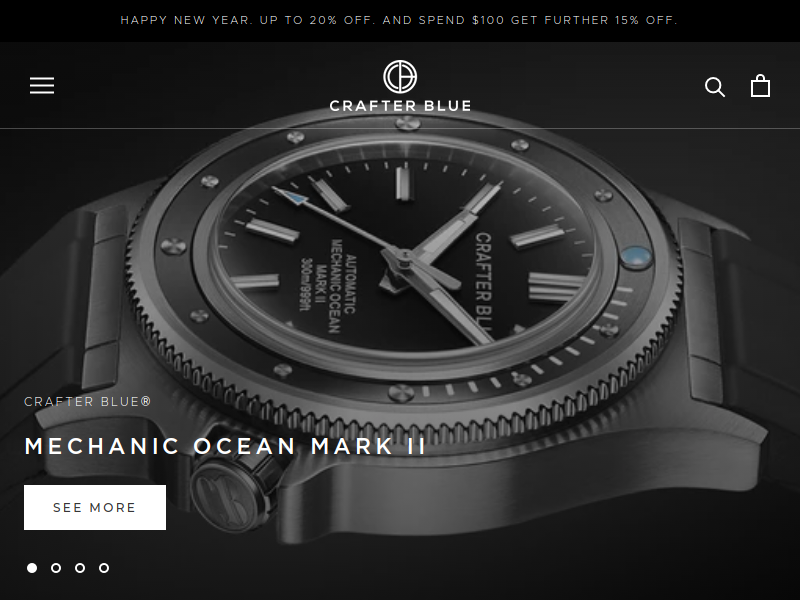Open the search magnifier icon

pos(715,87)
